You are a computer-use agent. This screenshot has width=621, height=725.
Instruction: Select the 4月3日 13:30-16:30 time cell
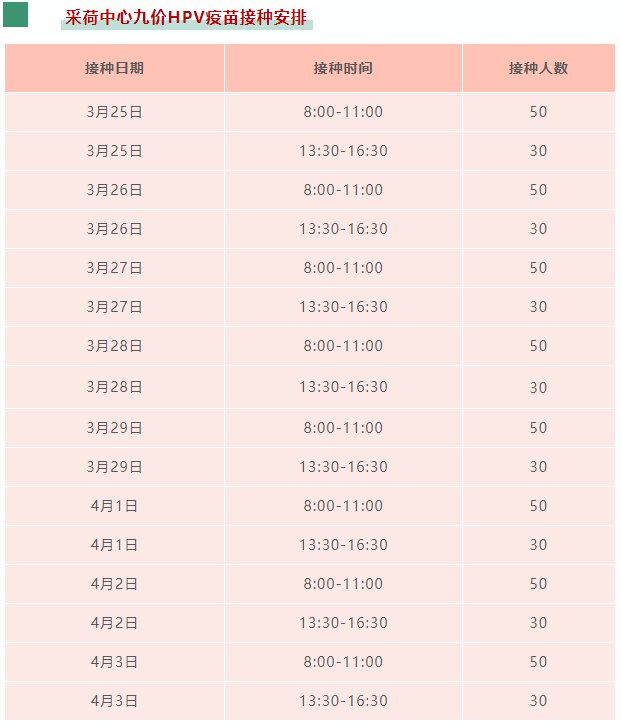tap(343, 701)
